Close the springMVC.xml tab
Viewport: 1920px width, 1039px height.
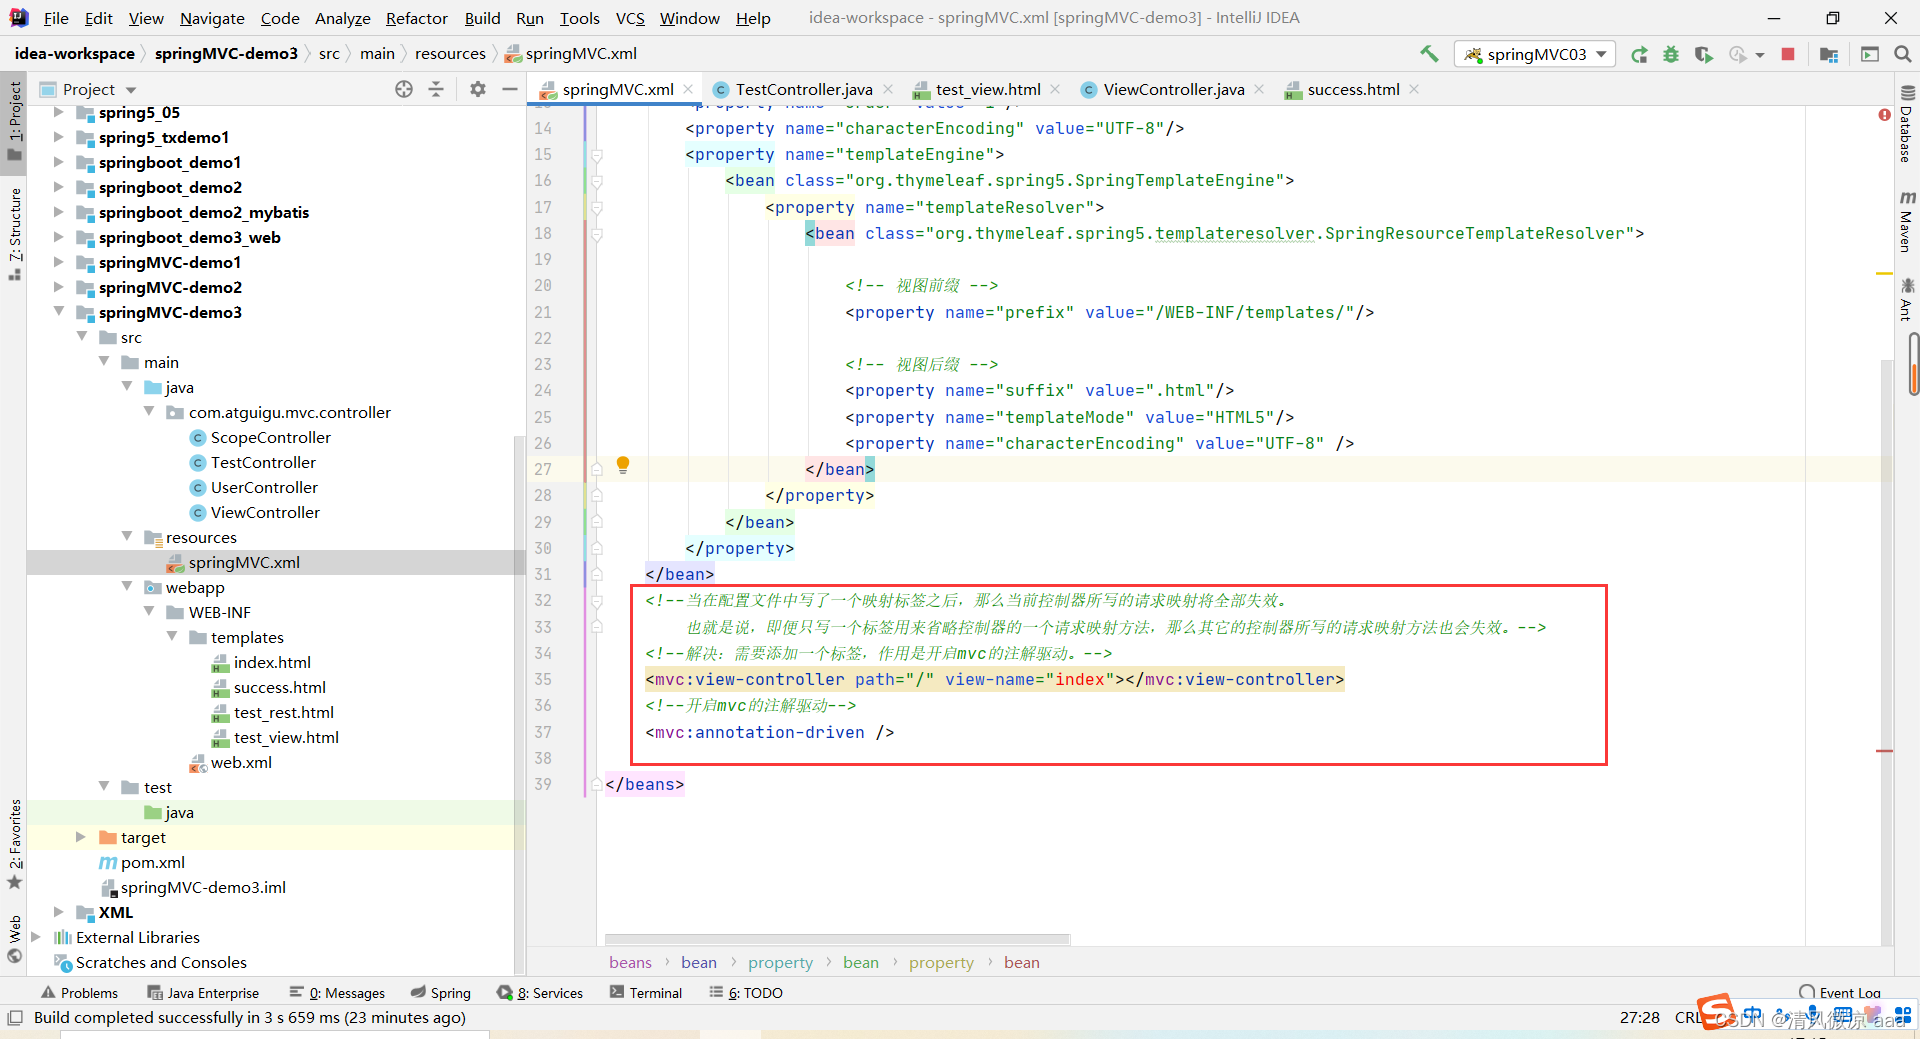click(689, 89)
